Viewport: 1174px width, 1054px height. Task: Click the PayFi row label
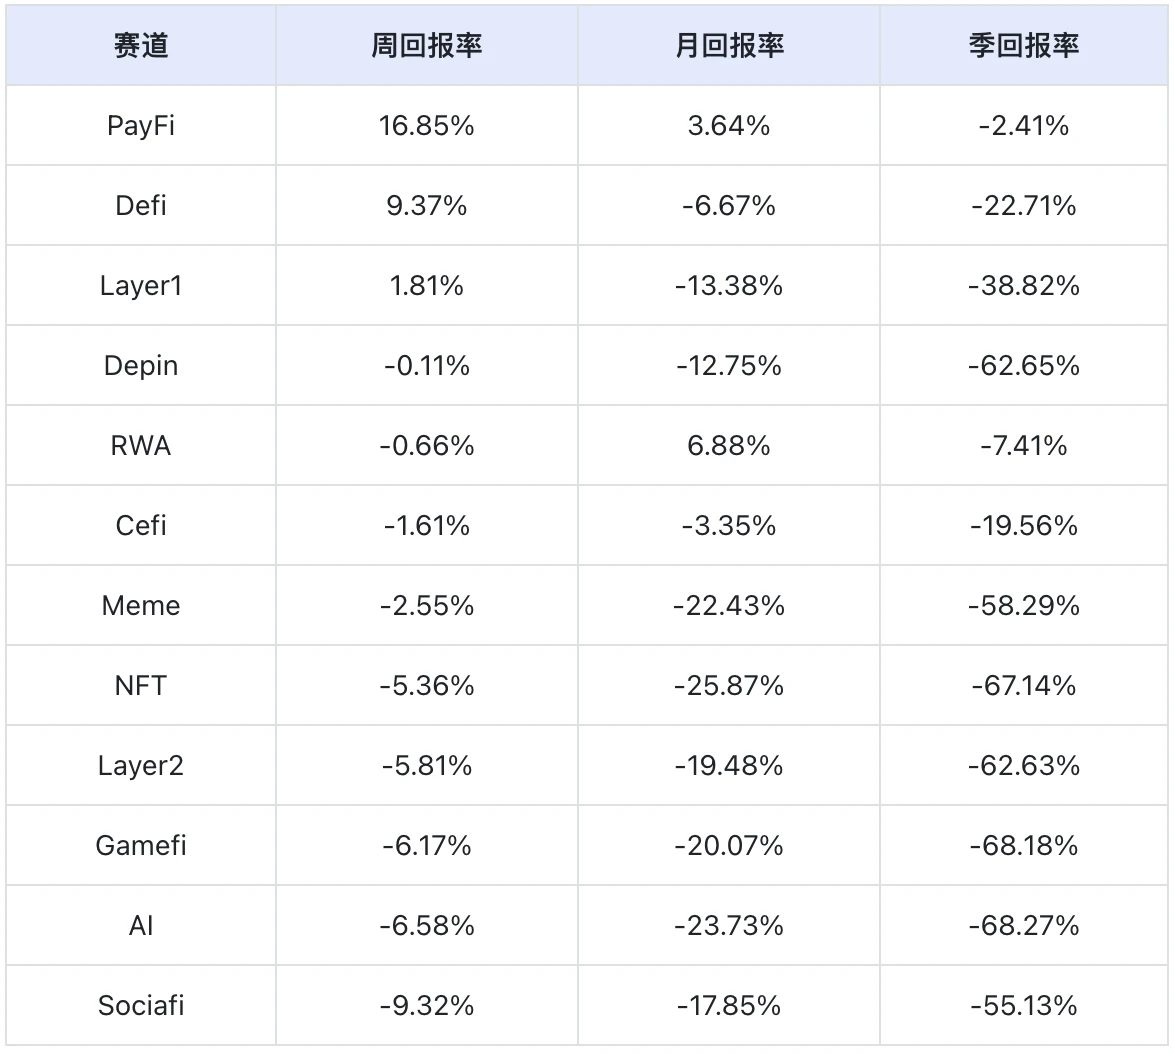141,126
